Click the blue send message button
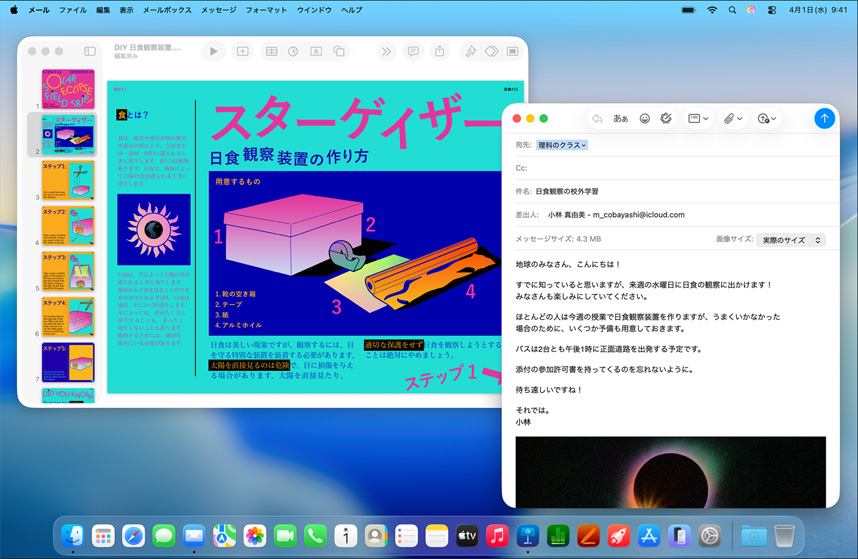858x559 pixels. click(824, 118)
